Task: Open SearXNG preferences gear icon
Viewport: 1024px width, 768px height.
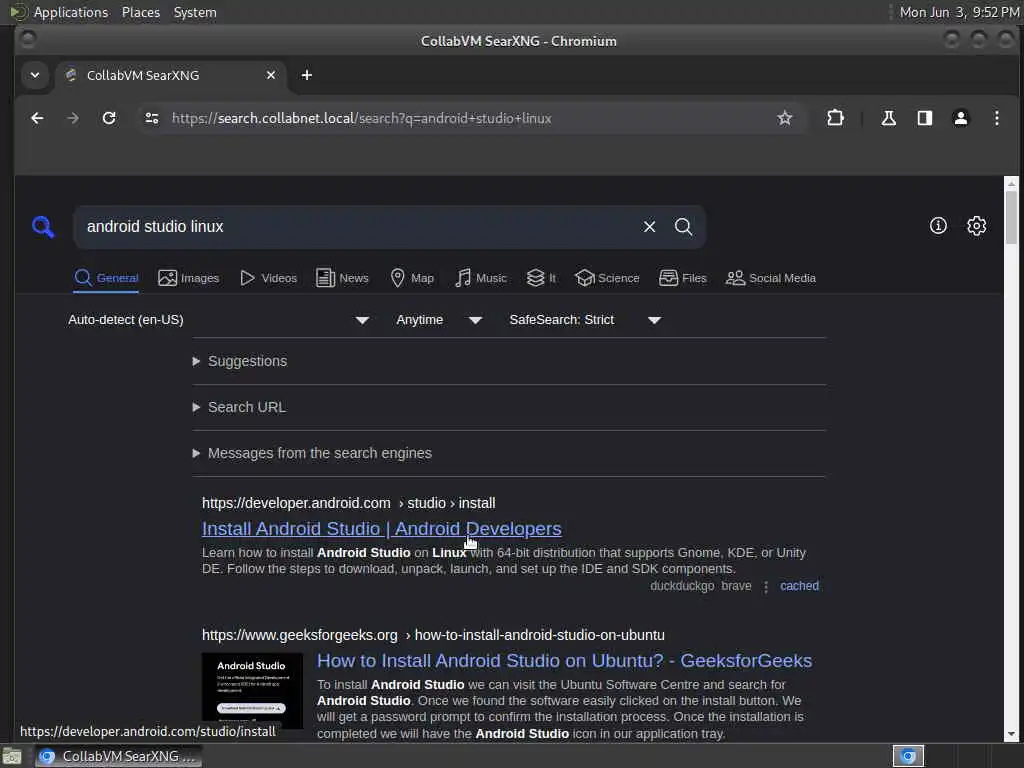Action: [976, 226]
